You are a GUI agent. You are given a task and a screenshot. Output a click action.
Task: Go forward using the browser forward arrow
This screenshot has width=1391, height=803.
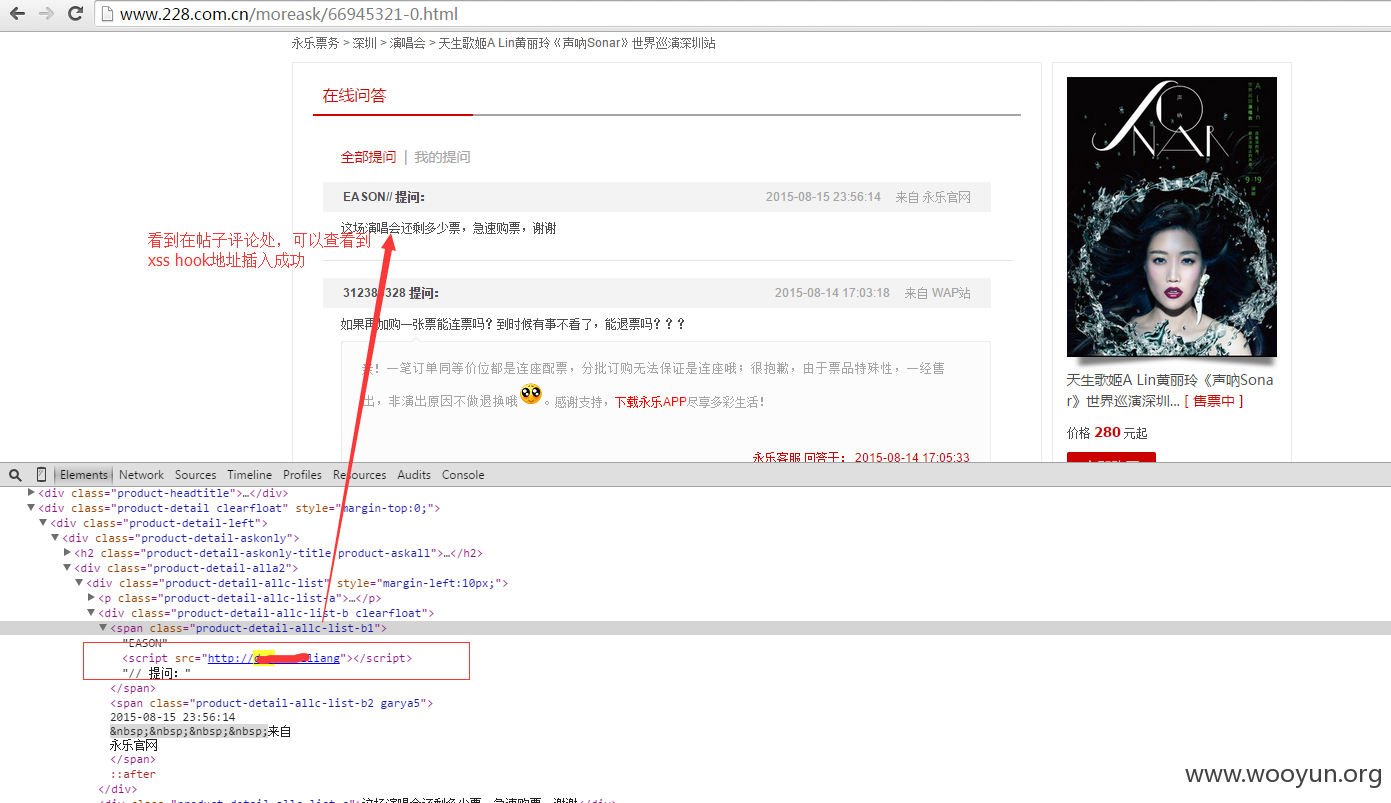click(x=46, y=14)
